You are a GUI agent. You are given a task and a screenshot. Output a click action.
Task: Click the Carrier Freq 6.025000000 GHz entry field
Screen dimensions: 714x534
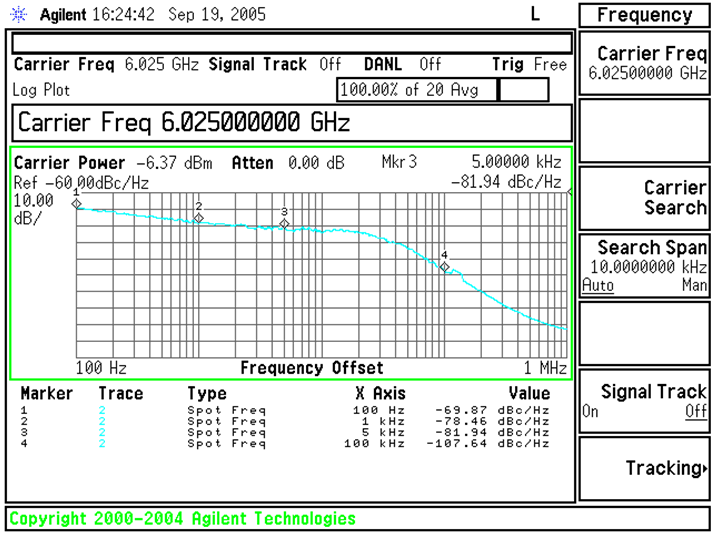pos(291,124)
